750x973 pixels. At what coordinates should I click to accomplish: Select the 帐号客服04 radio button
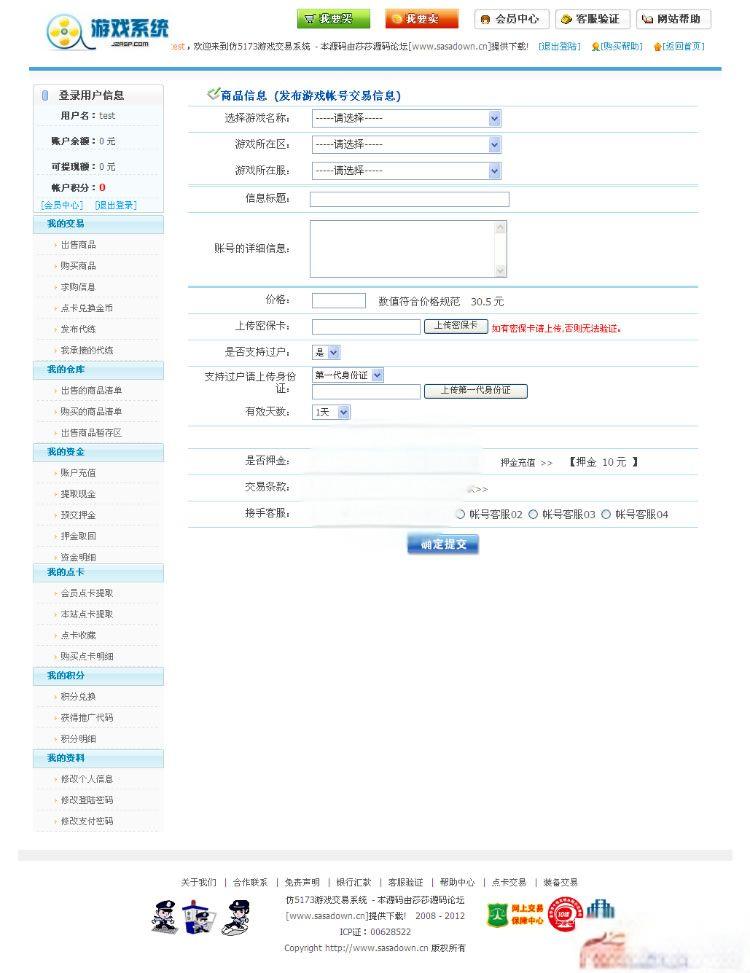[606, 514]
